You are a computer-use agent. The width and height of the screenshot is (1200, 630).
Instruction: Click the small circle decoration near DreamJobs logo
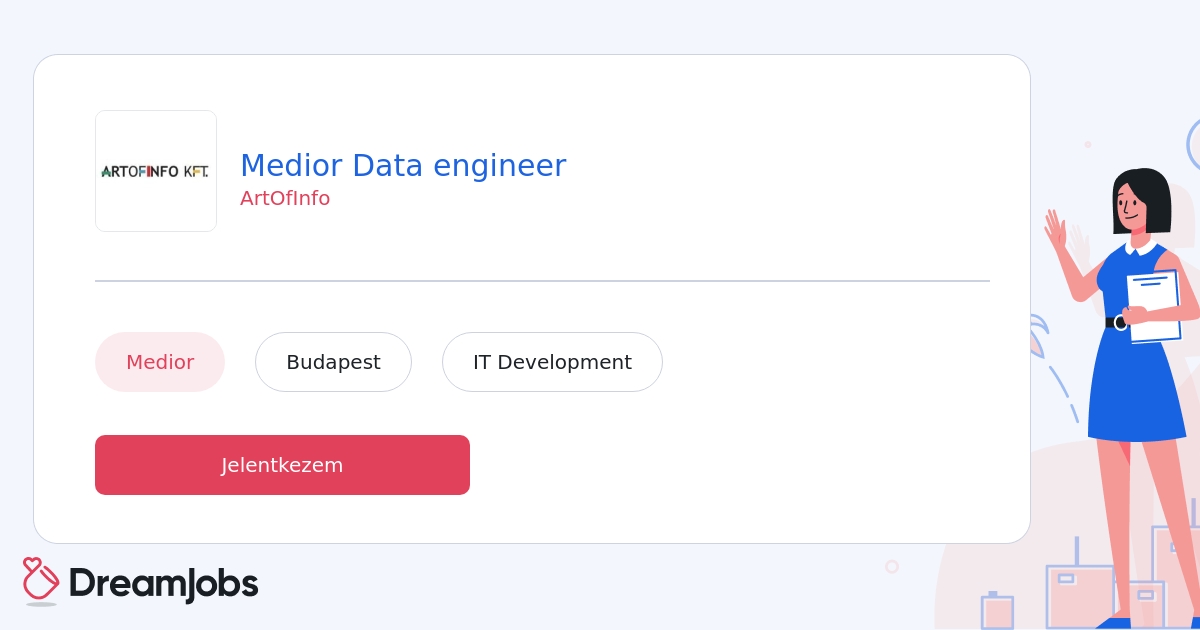891,566
